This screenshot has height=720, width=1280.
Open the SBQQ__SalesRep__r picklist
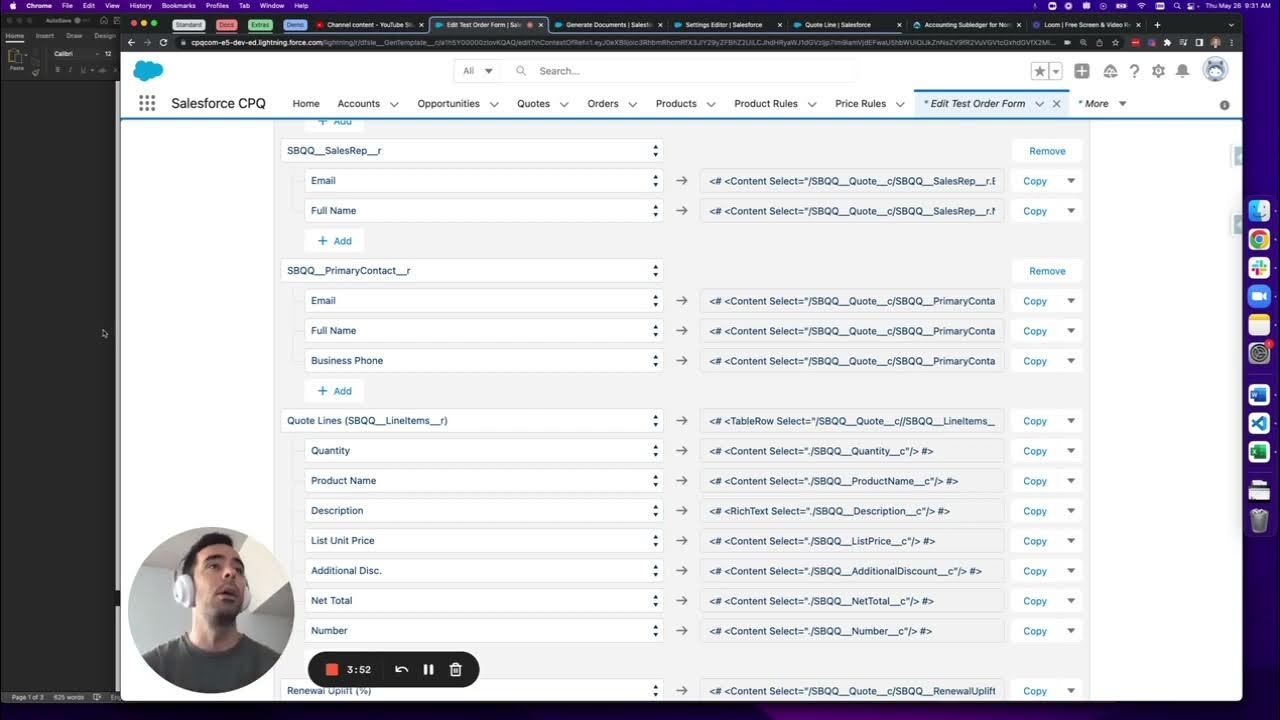472,151
